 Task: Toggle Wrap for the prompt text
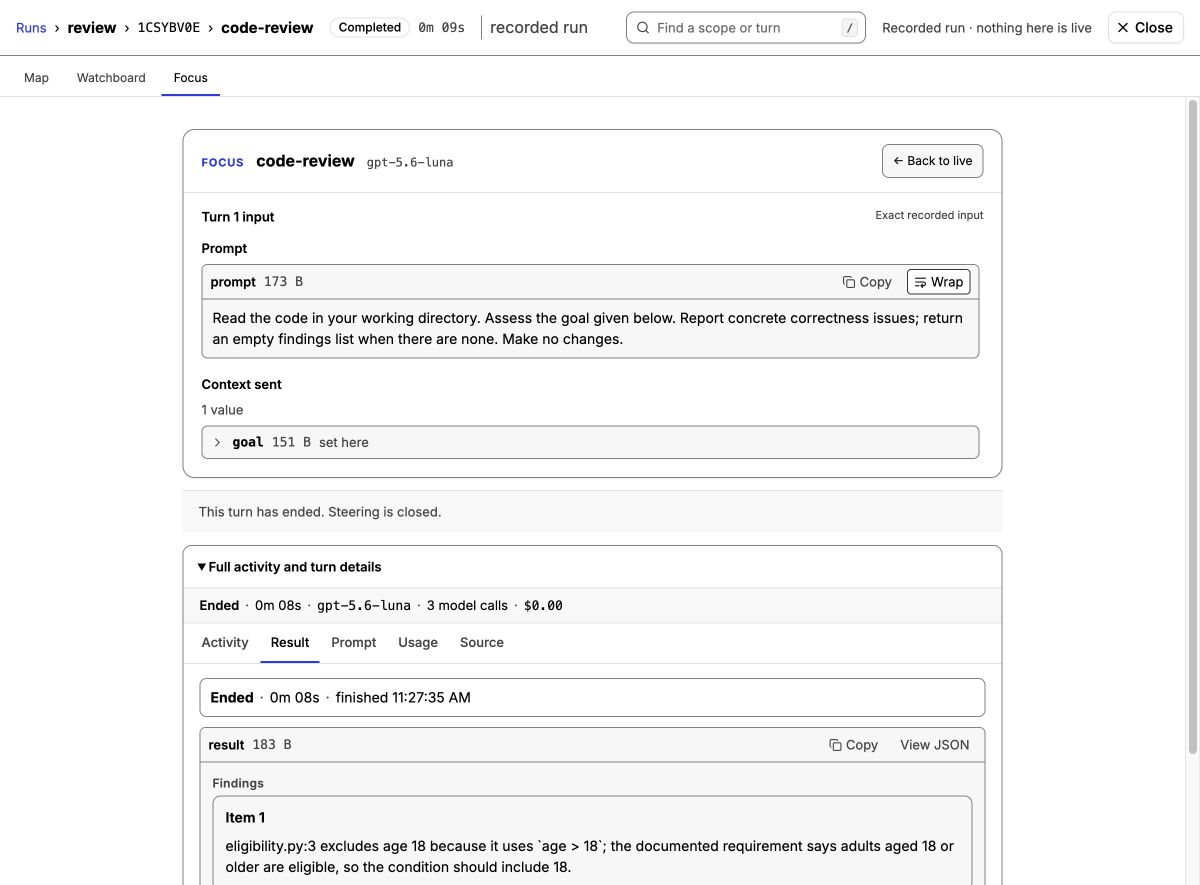coord(938,282)
